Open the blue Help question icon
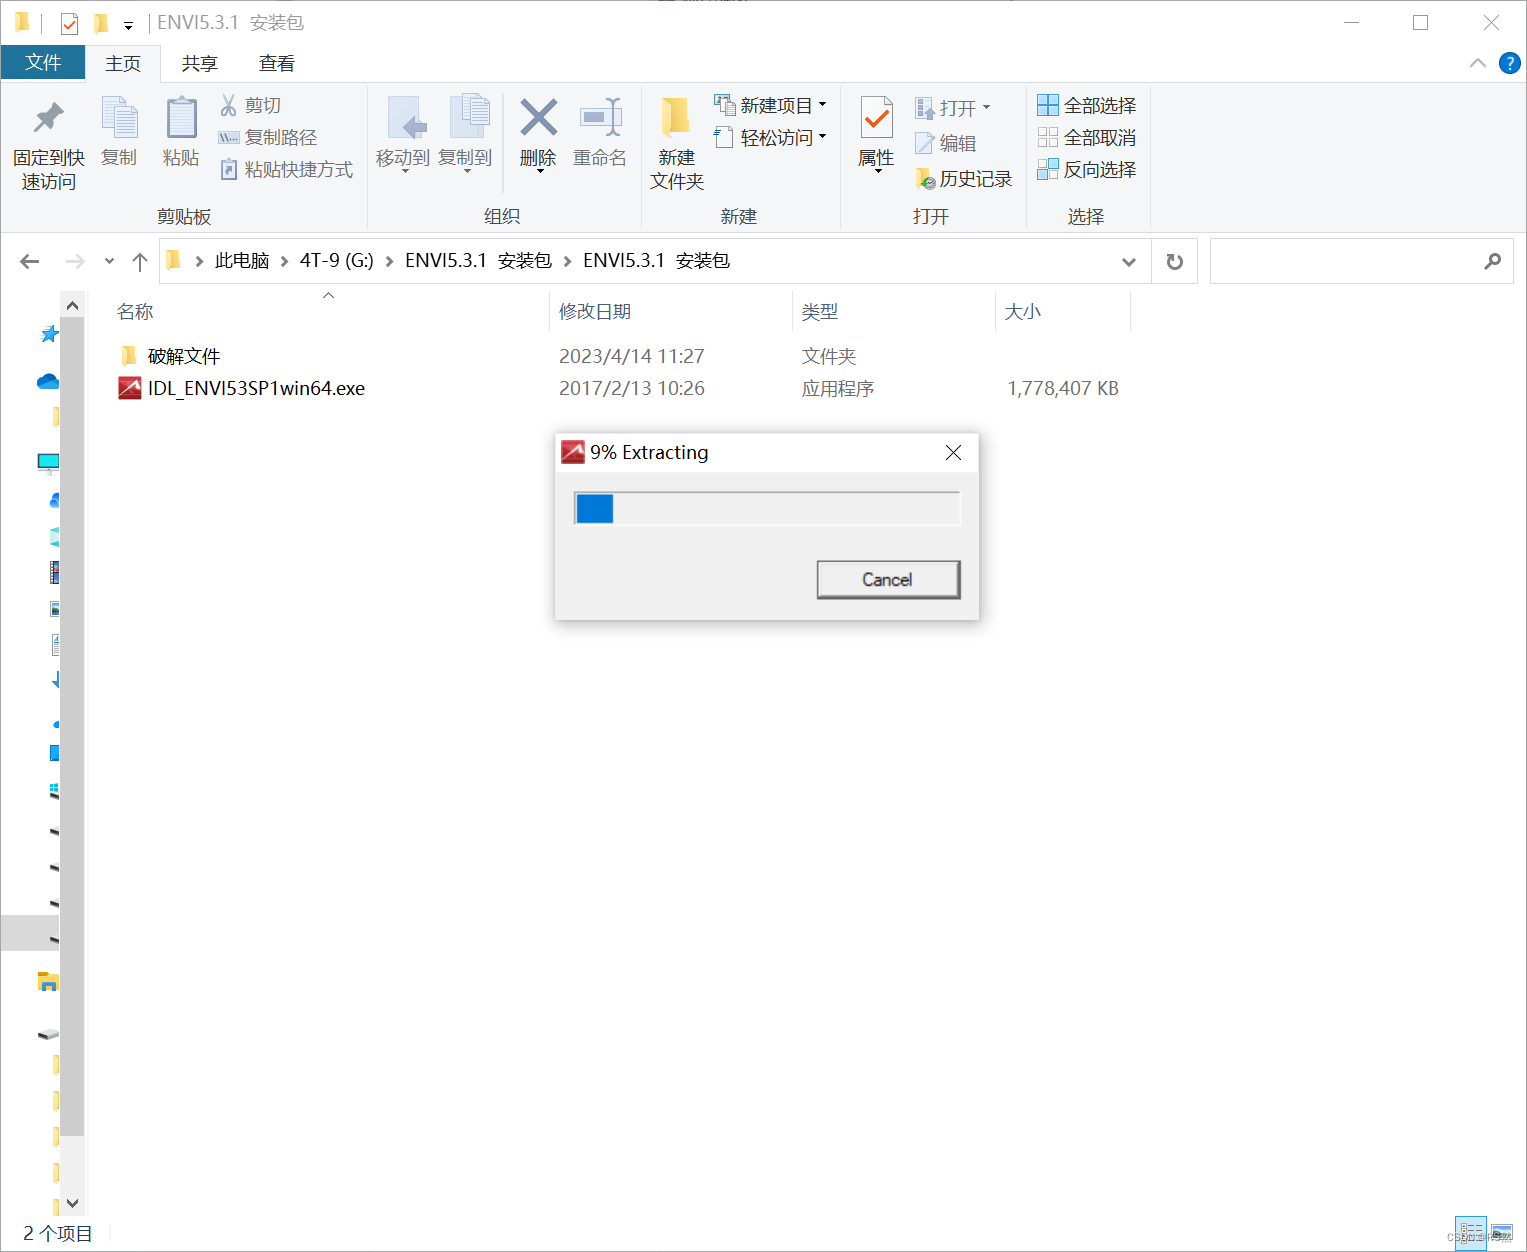The width and height of the screenshot is (1527, 1252). [x=1510, y=63]
